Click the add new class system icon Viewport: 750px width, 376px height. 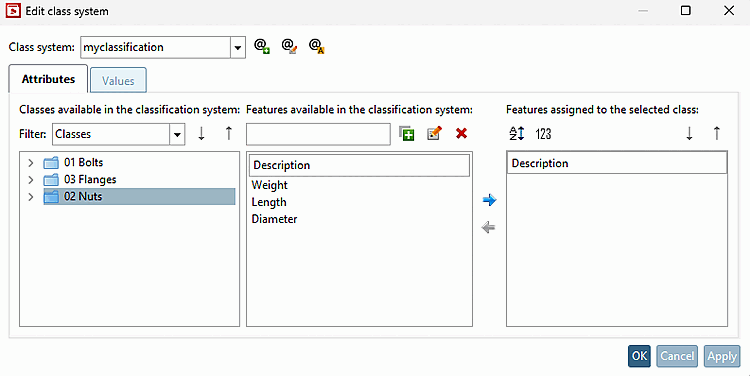coord(262,46)
